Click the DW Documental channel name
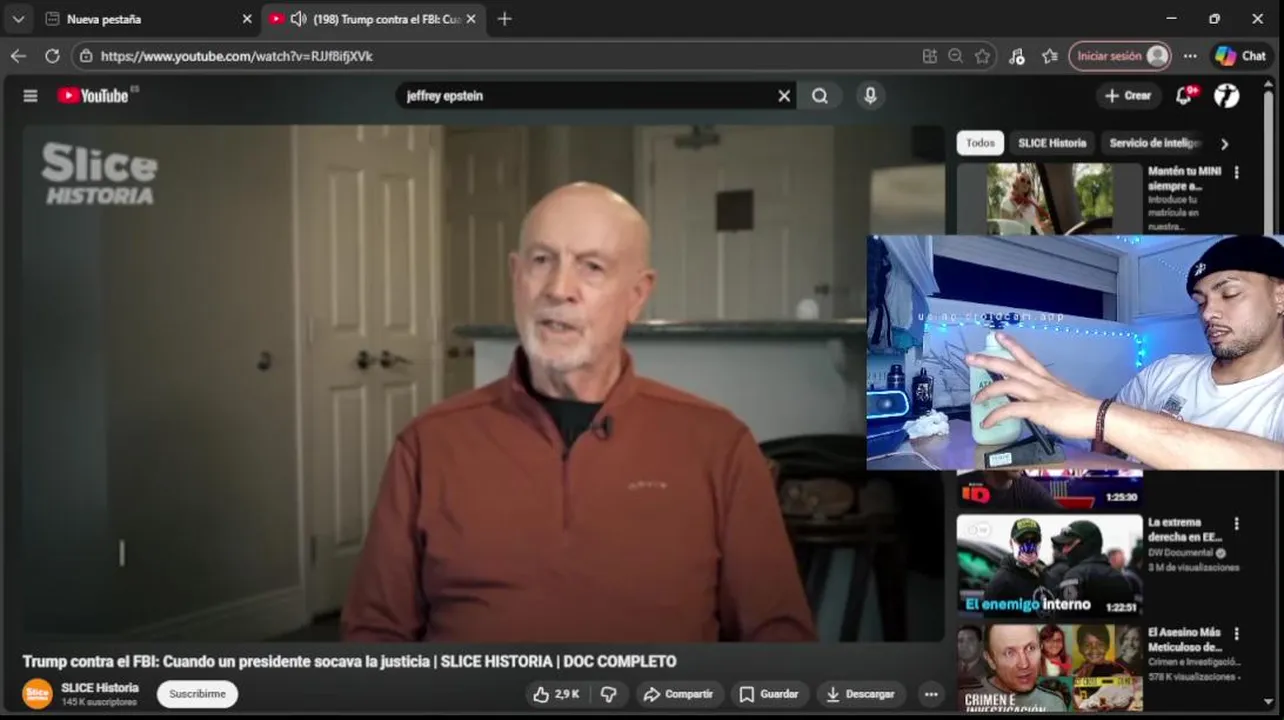 (x=1180, y=553)
